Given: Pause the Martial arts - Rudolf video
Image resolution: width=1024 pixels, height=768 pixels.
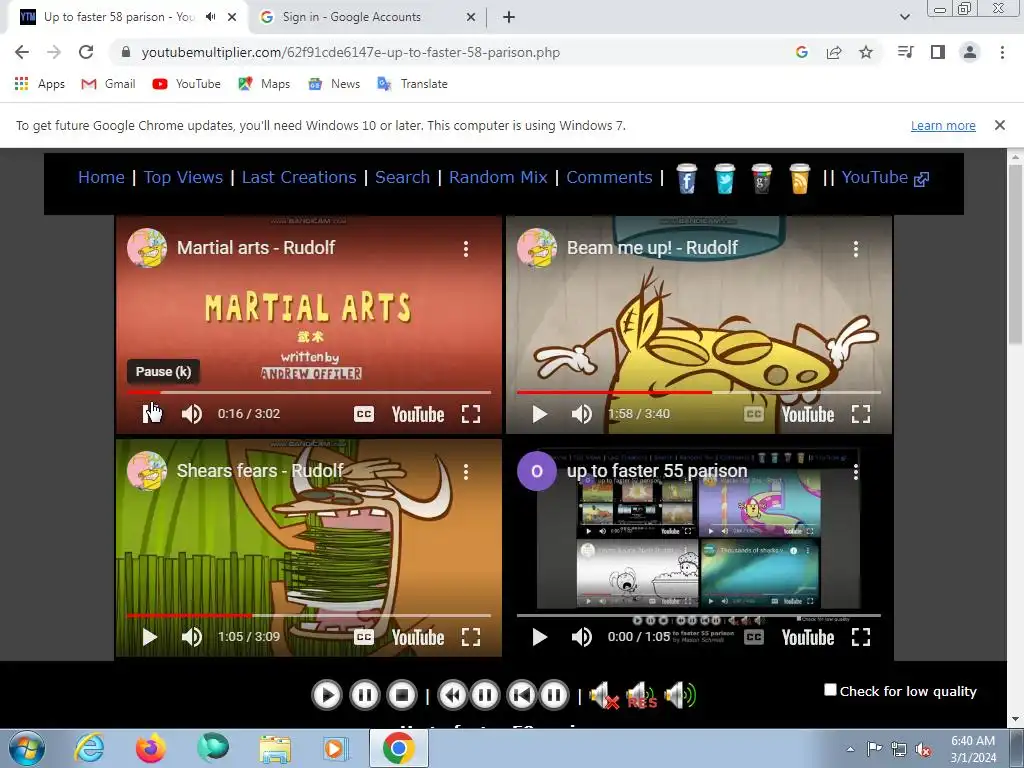Looking at the screenshot, I should click(x=150, y=413).
